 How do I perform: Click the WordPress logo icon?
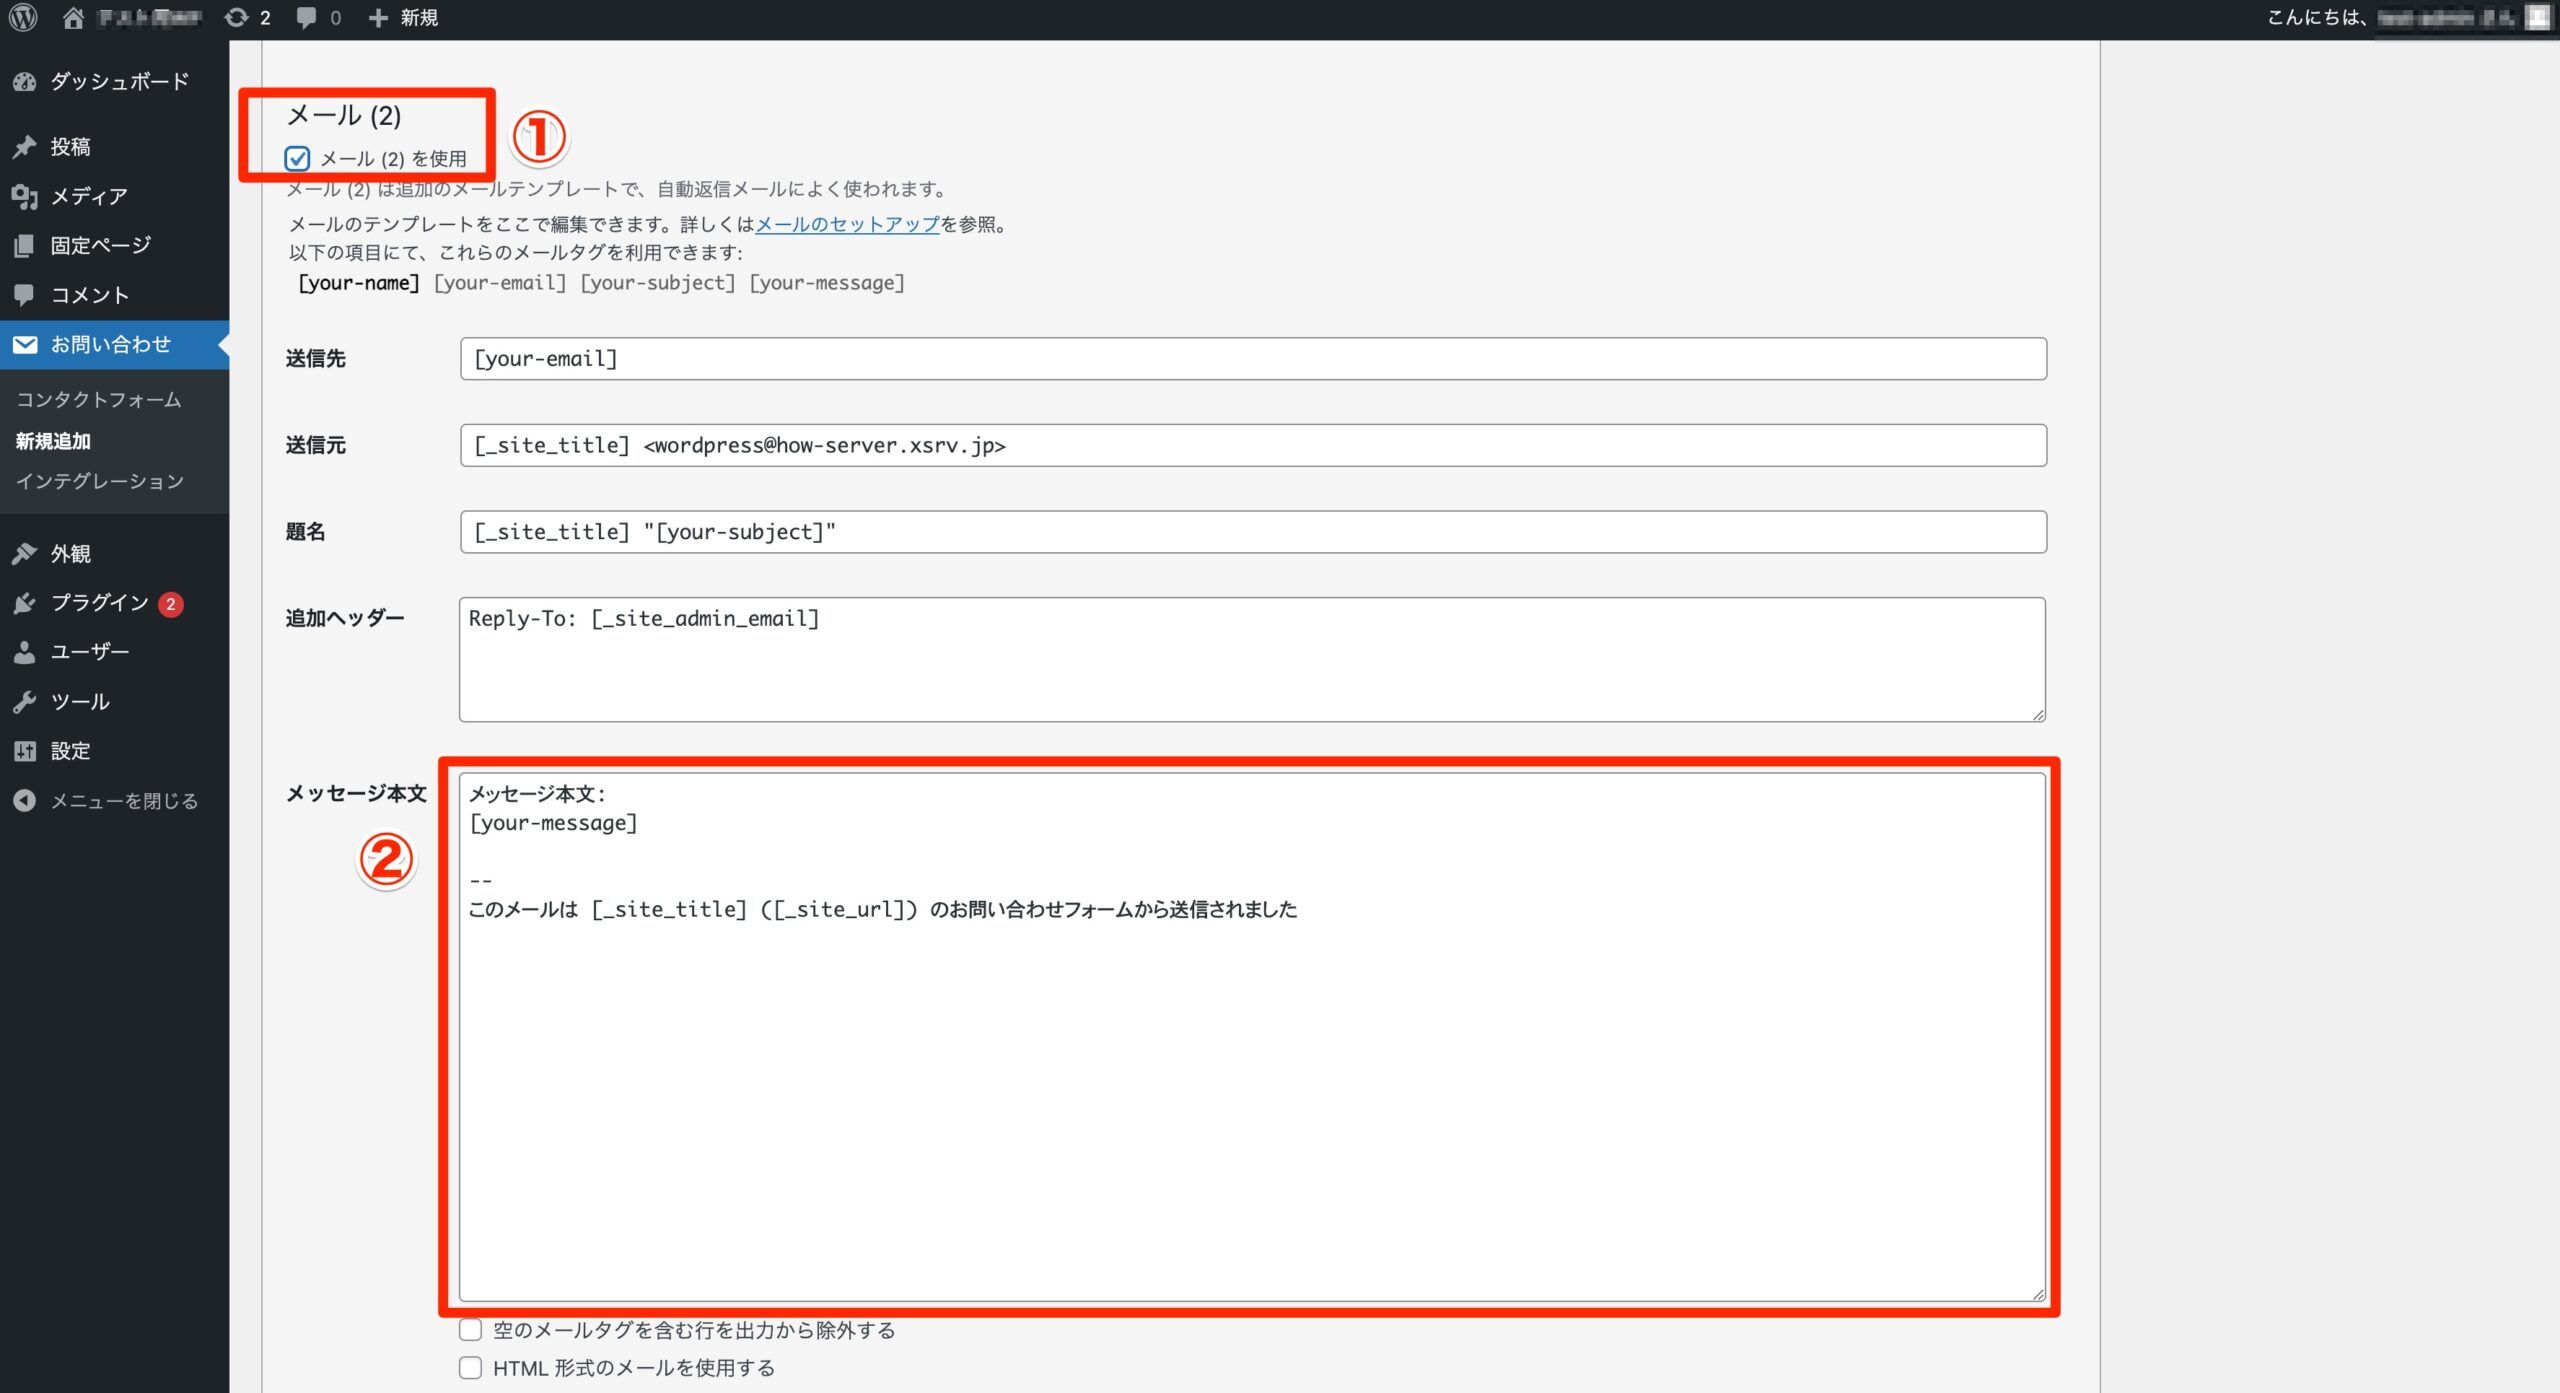click(23, 17)
